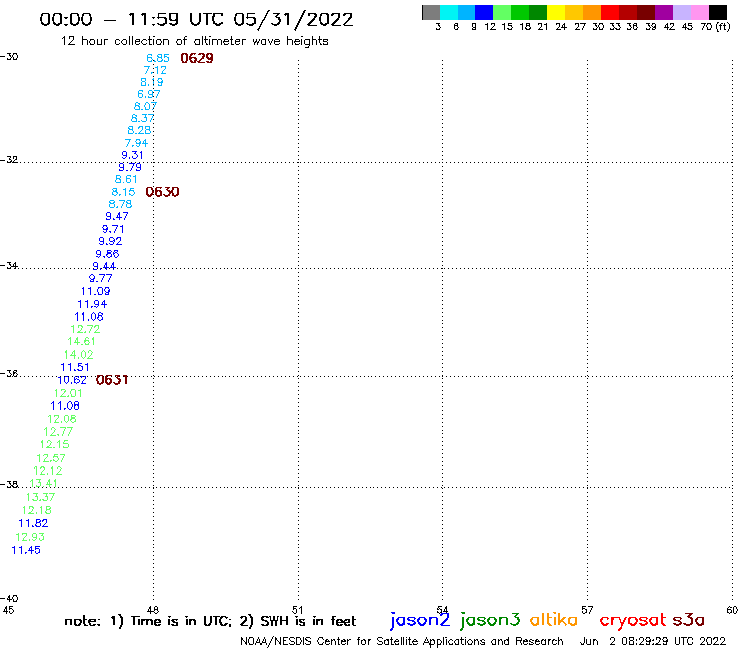Click the 'Time is in UTC' footnote
This screenshot has width=740, height=650.
[x=181, y=621]
